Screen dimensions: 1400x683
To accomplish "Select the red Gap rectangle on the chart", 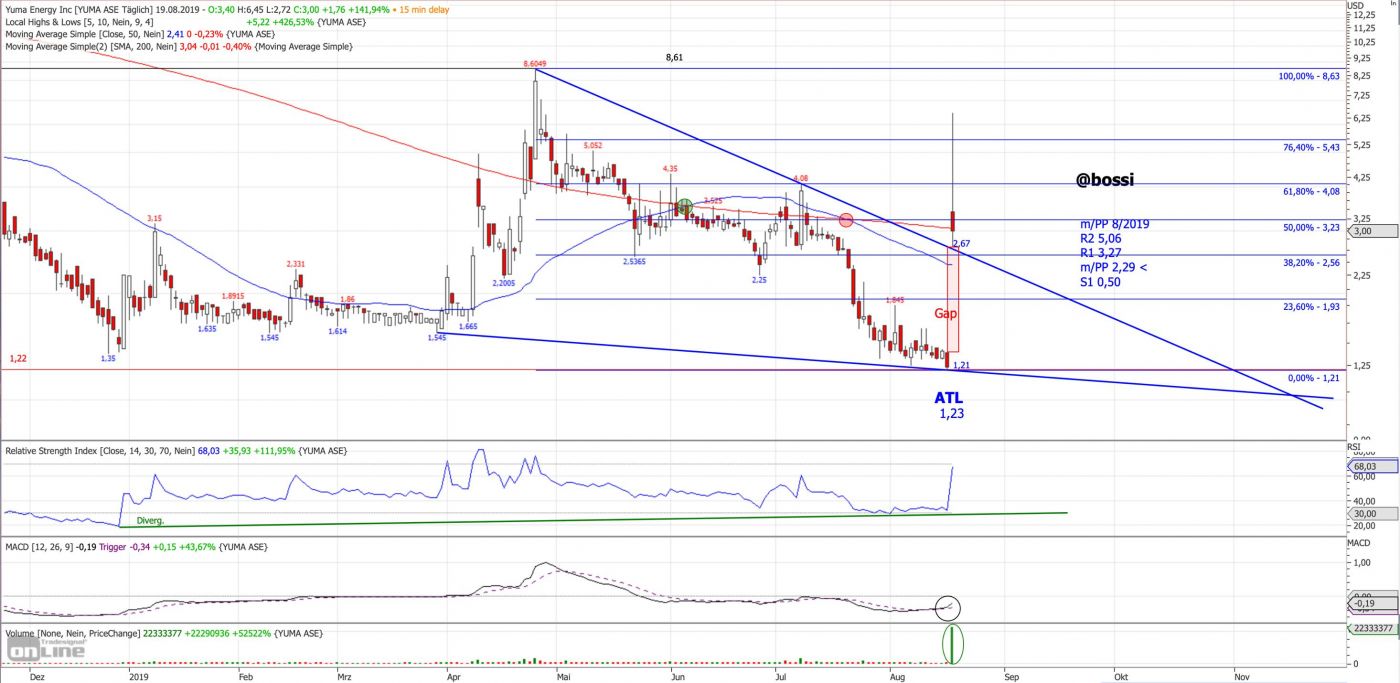I will pos(953,300).
